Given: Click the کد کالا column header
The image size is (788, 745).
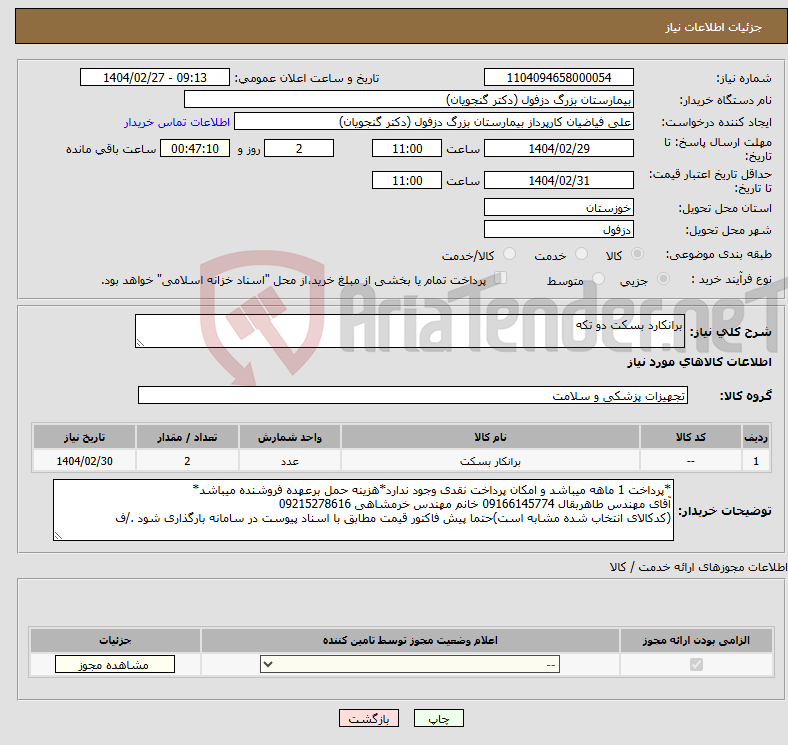Looking at the screenshot, I should click(x=691, y=437).
